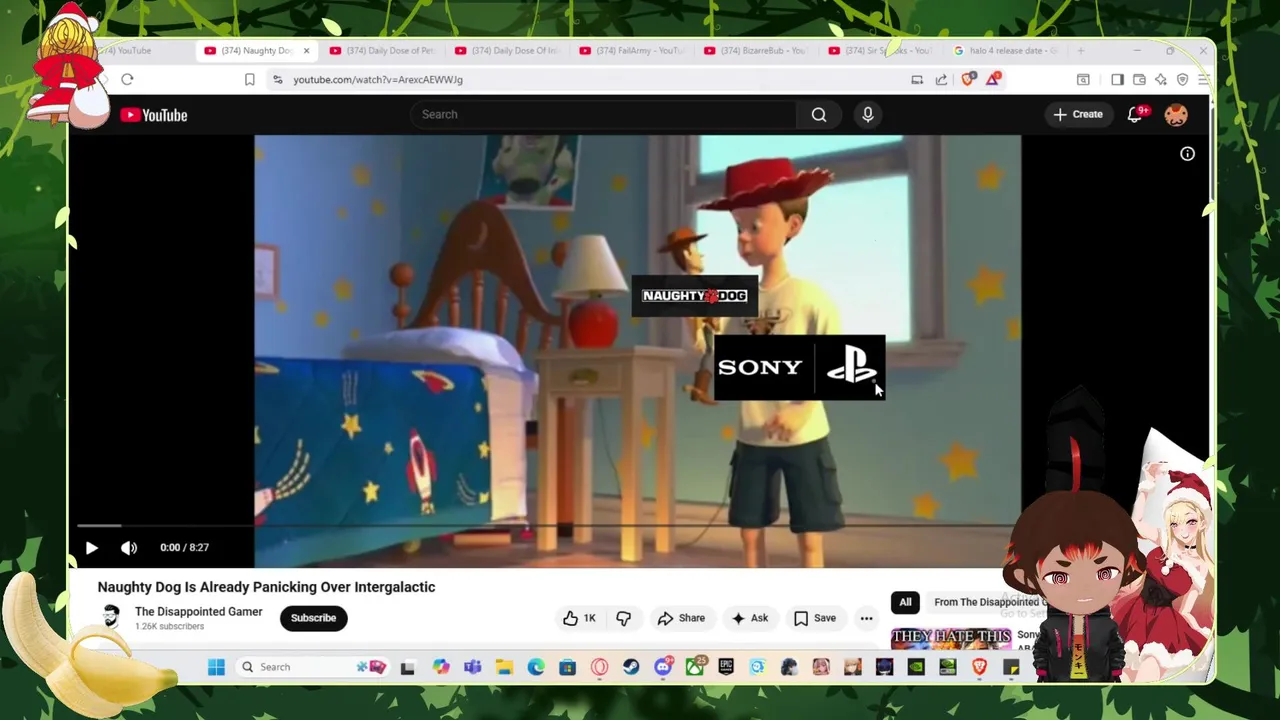Switch to FailArmy tab
Image resolution: width=1280 pixels, height=720 pixels.
(632, 51)
